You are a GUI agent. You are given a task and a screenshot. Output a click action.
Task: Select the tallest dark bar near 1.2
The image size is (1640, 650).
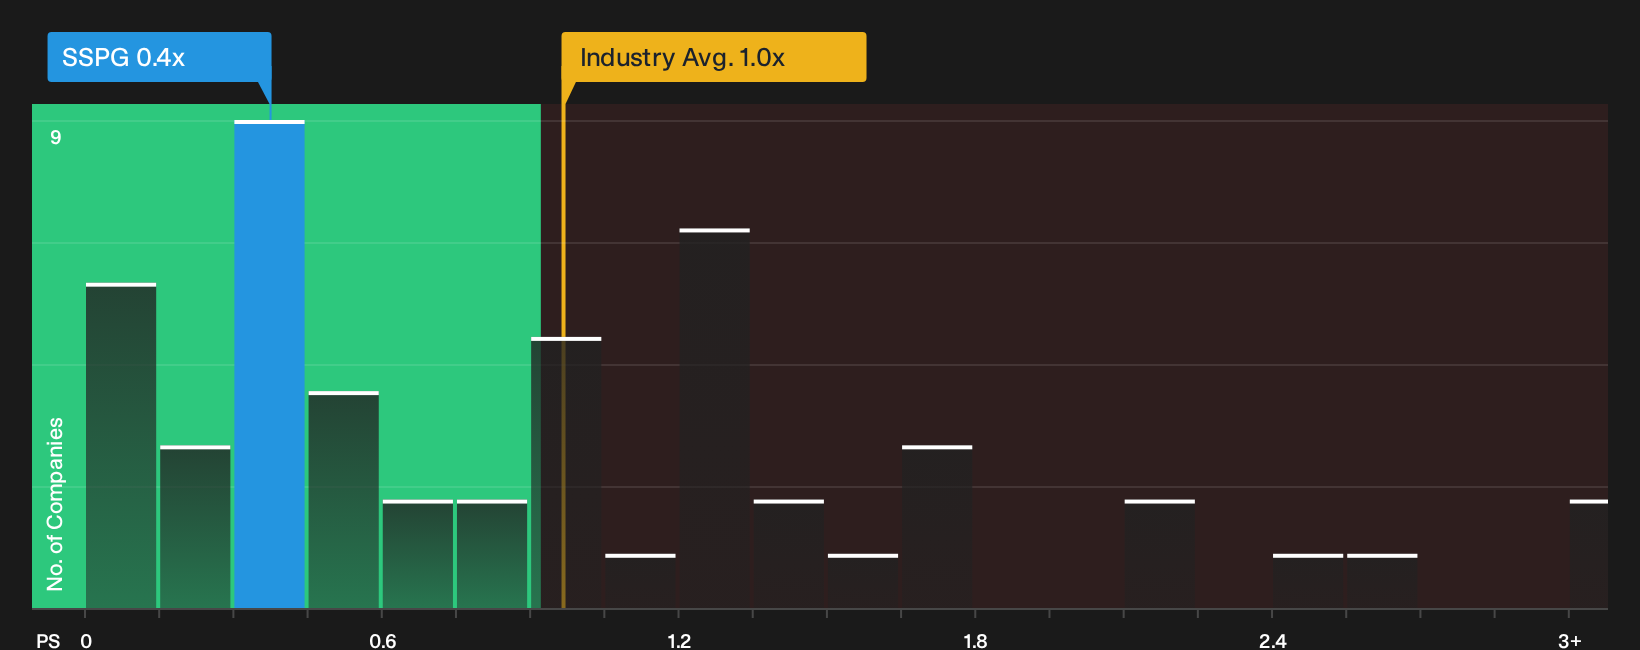click(714, 418)
